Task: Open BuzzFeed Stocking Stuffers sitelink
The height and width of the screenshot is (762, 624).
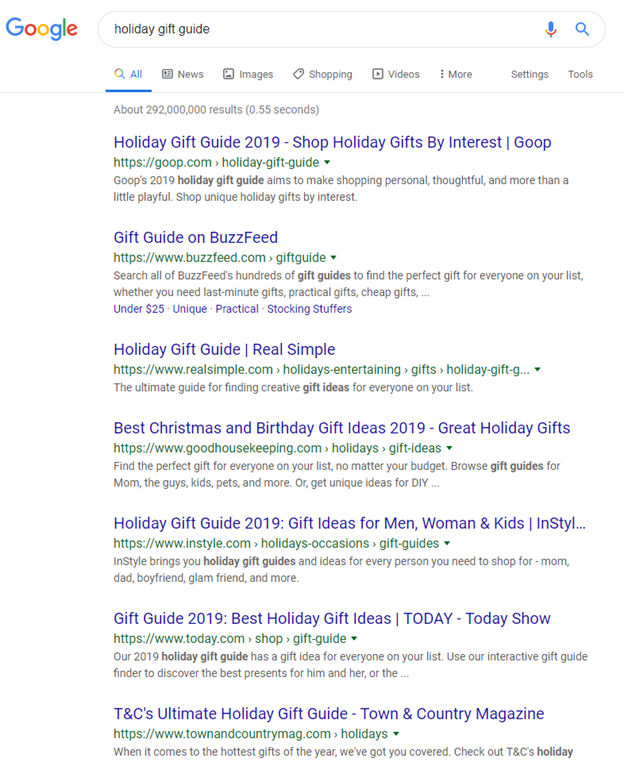Action: tap(310, 309)
